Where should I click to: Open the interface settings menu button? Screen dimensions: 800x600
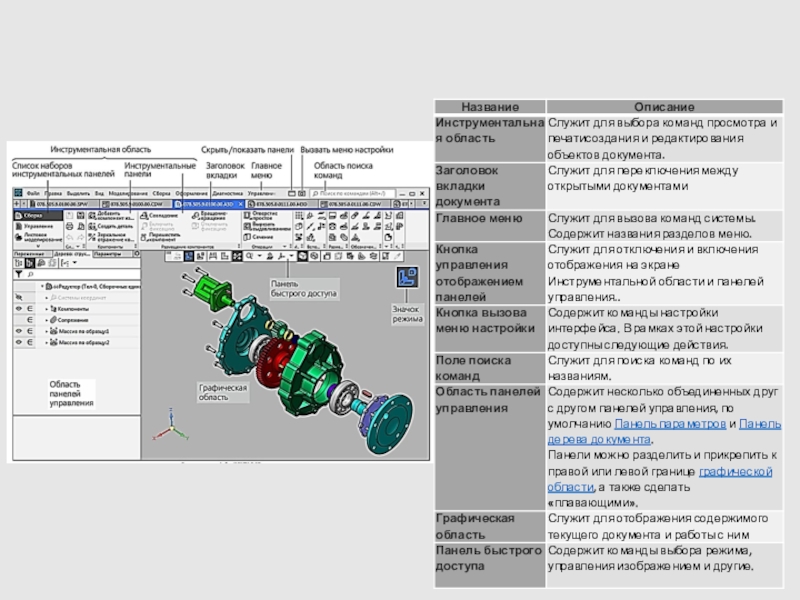(x=302, y=193)
